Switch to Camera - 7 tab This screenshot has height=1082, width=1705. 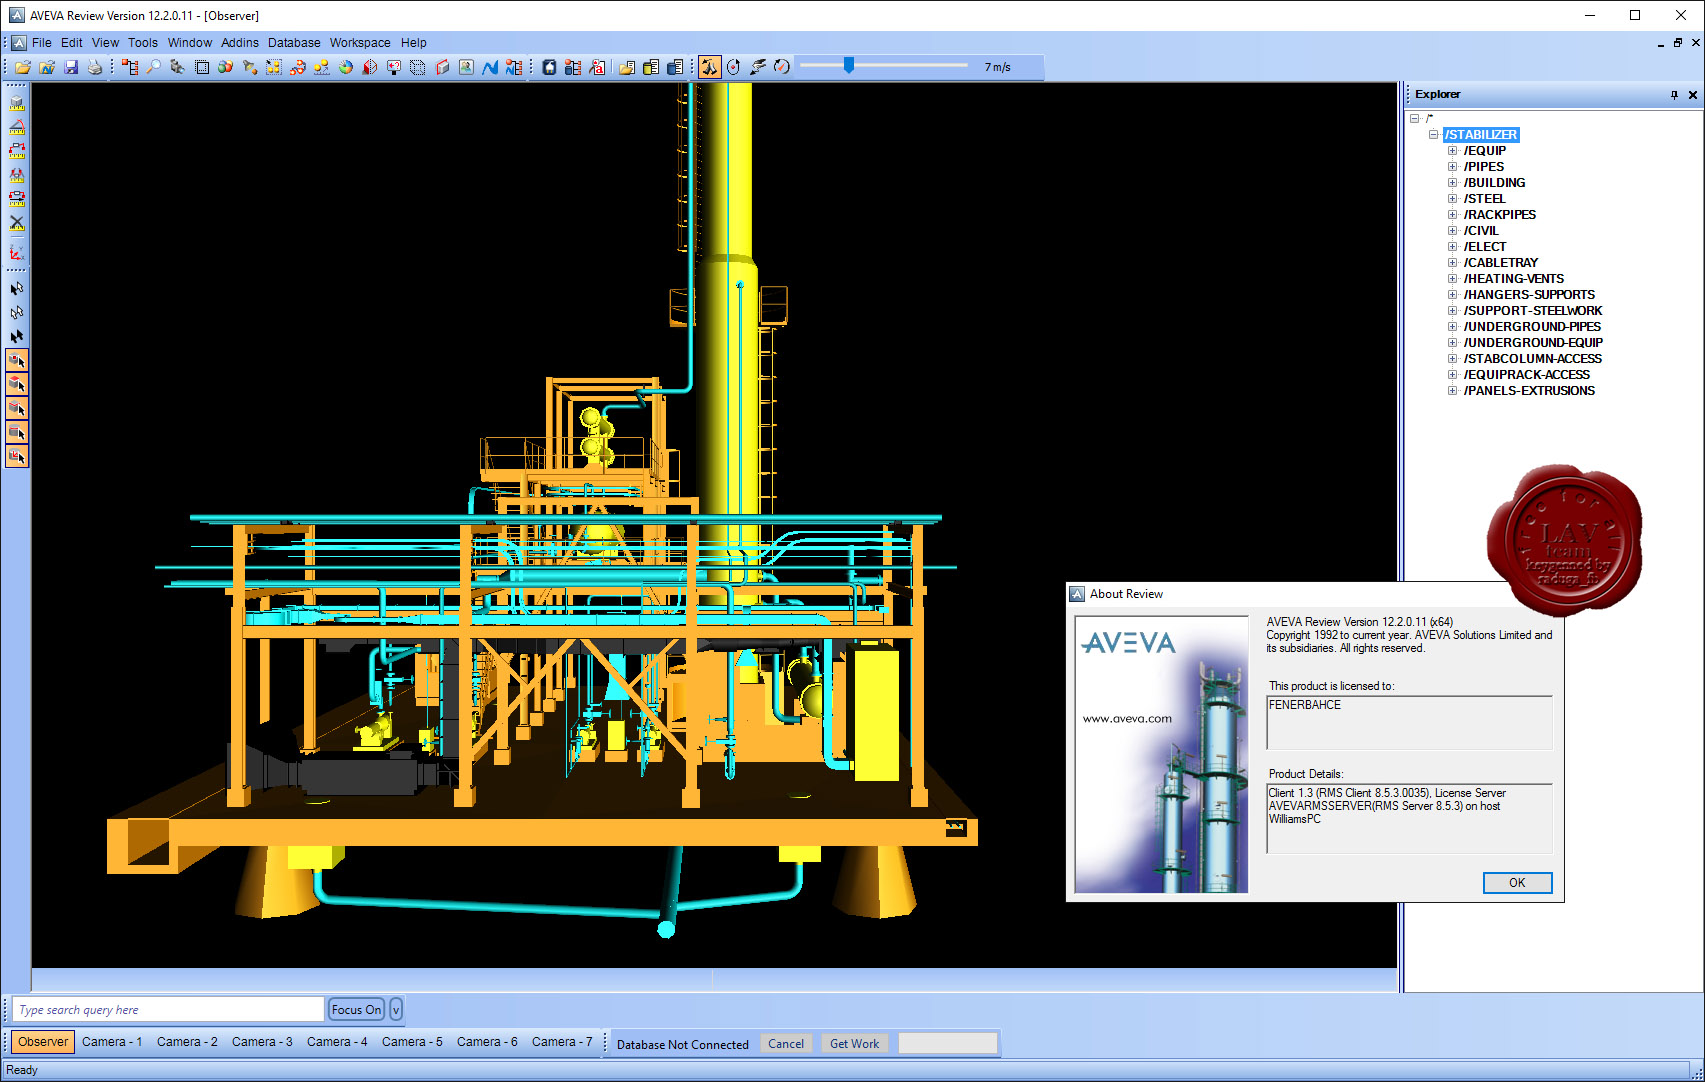pos(562,1042)
